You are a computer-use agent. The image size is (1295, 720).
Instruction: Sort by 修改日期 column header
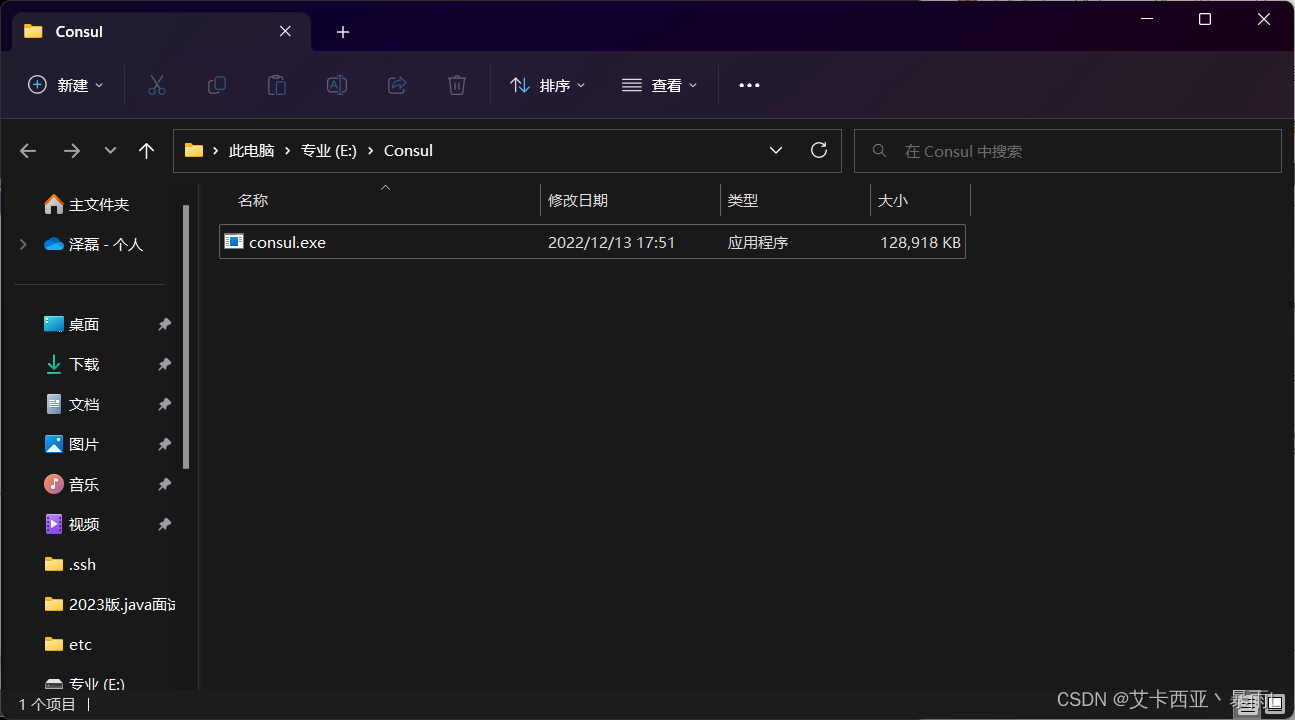point(578,200)
